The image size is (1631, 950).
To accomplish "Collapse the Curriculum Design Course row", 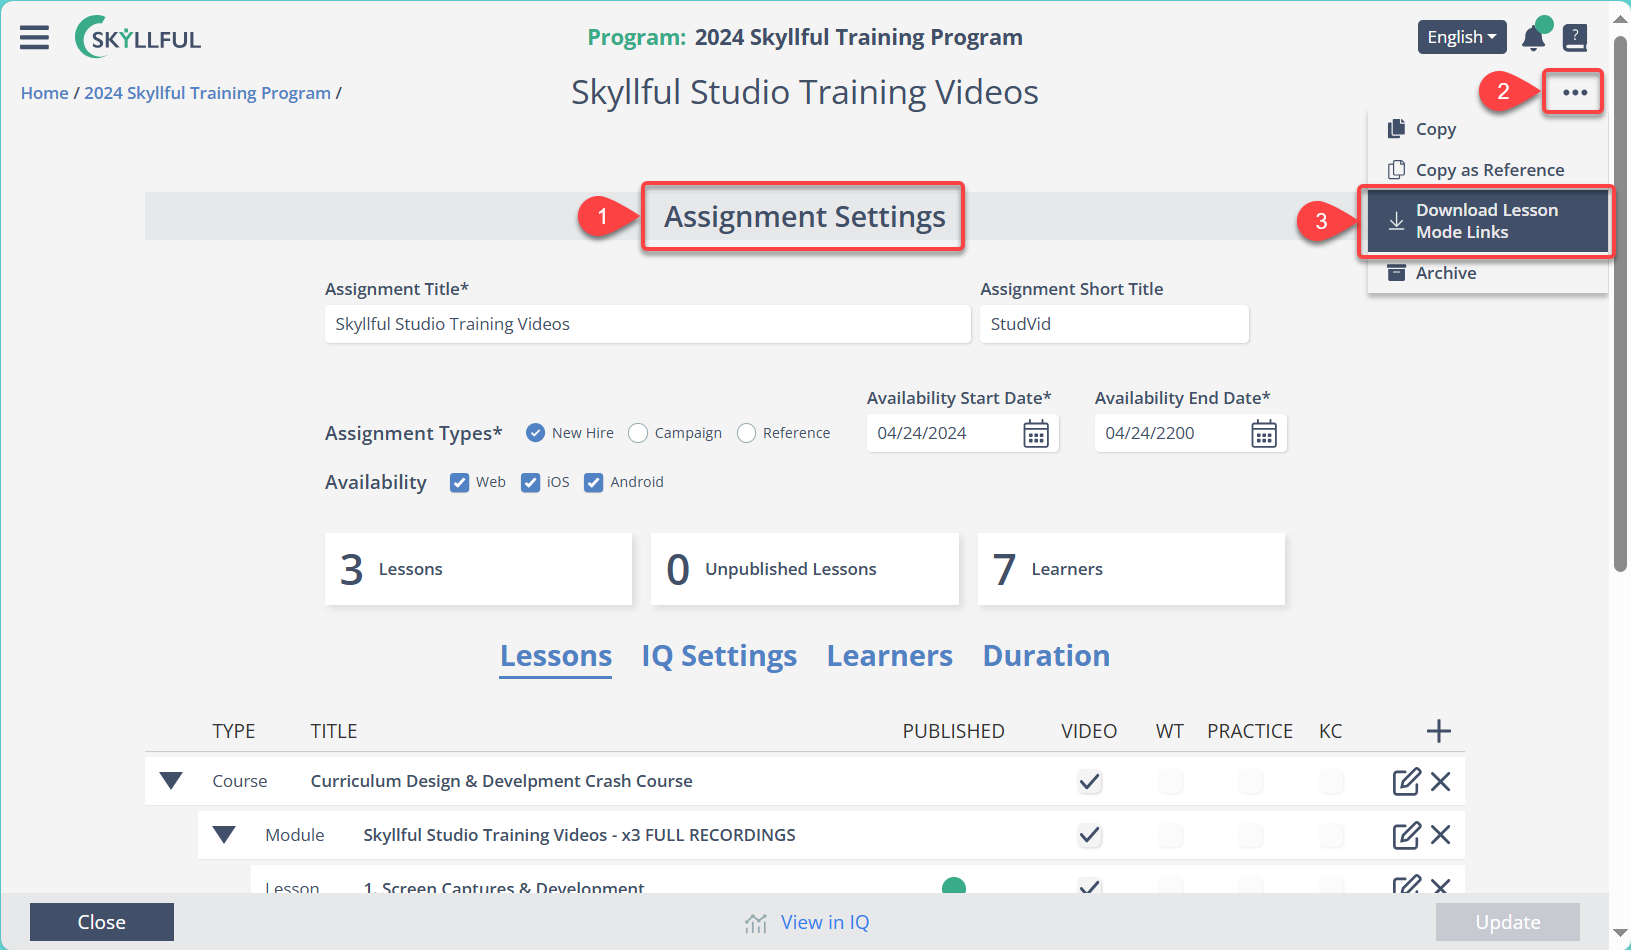I will [x=171, y=781].
